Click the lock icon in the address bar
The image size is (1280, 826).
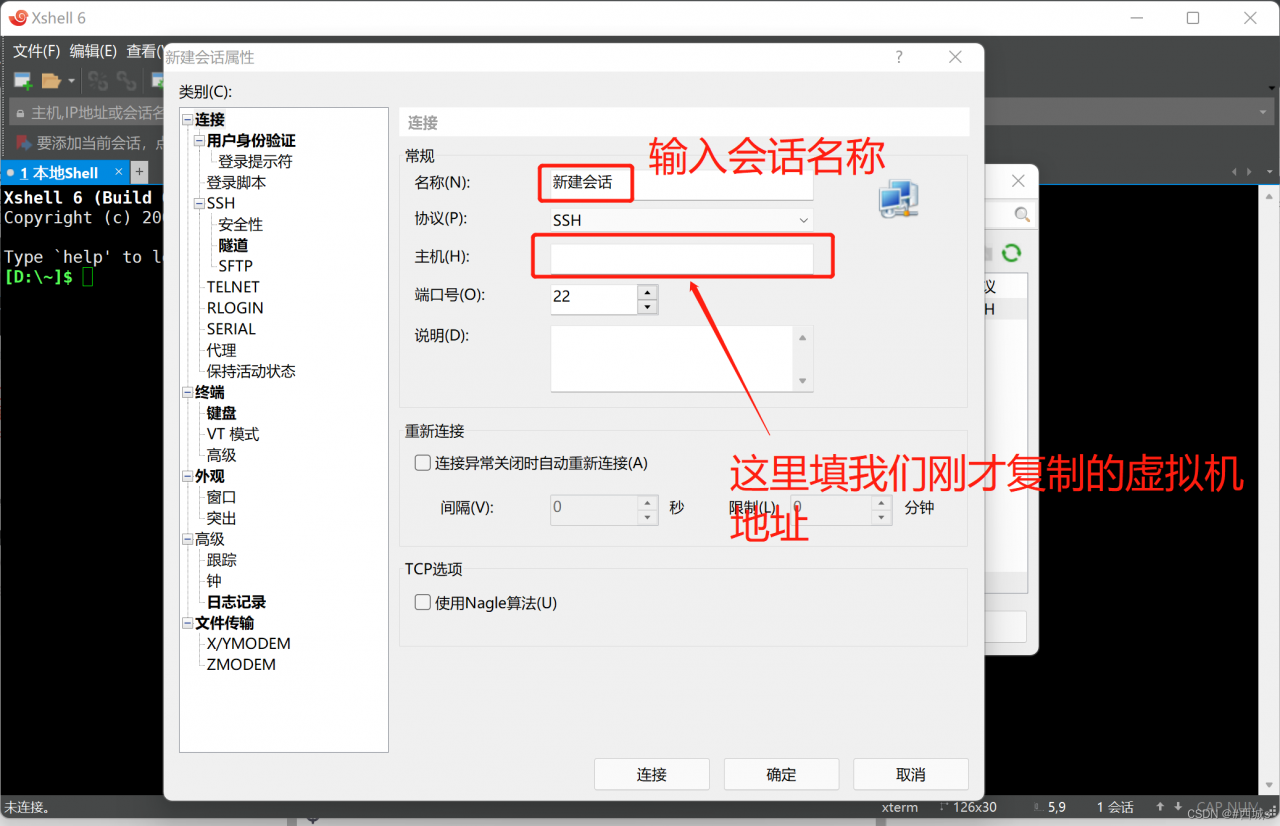tap(20, 112)
